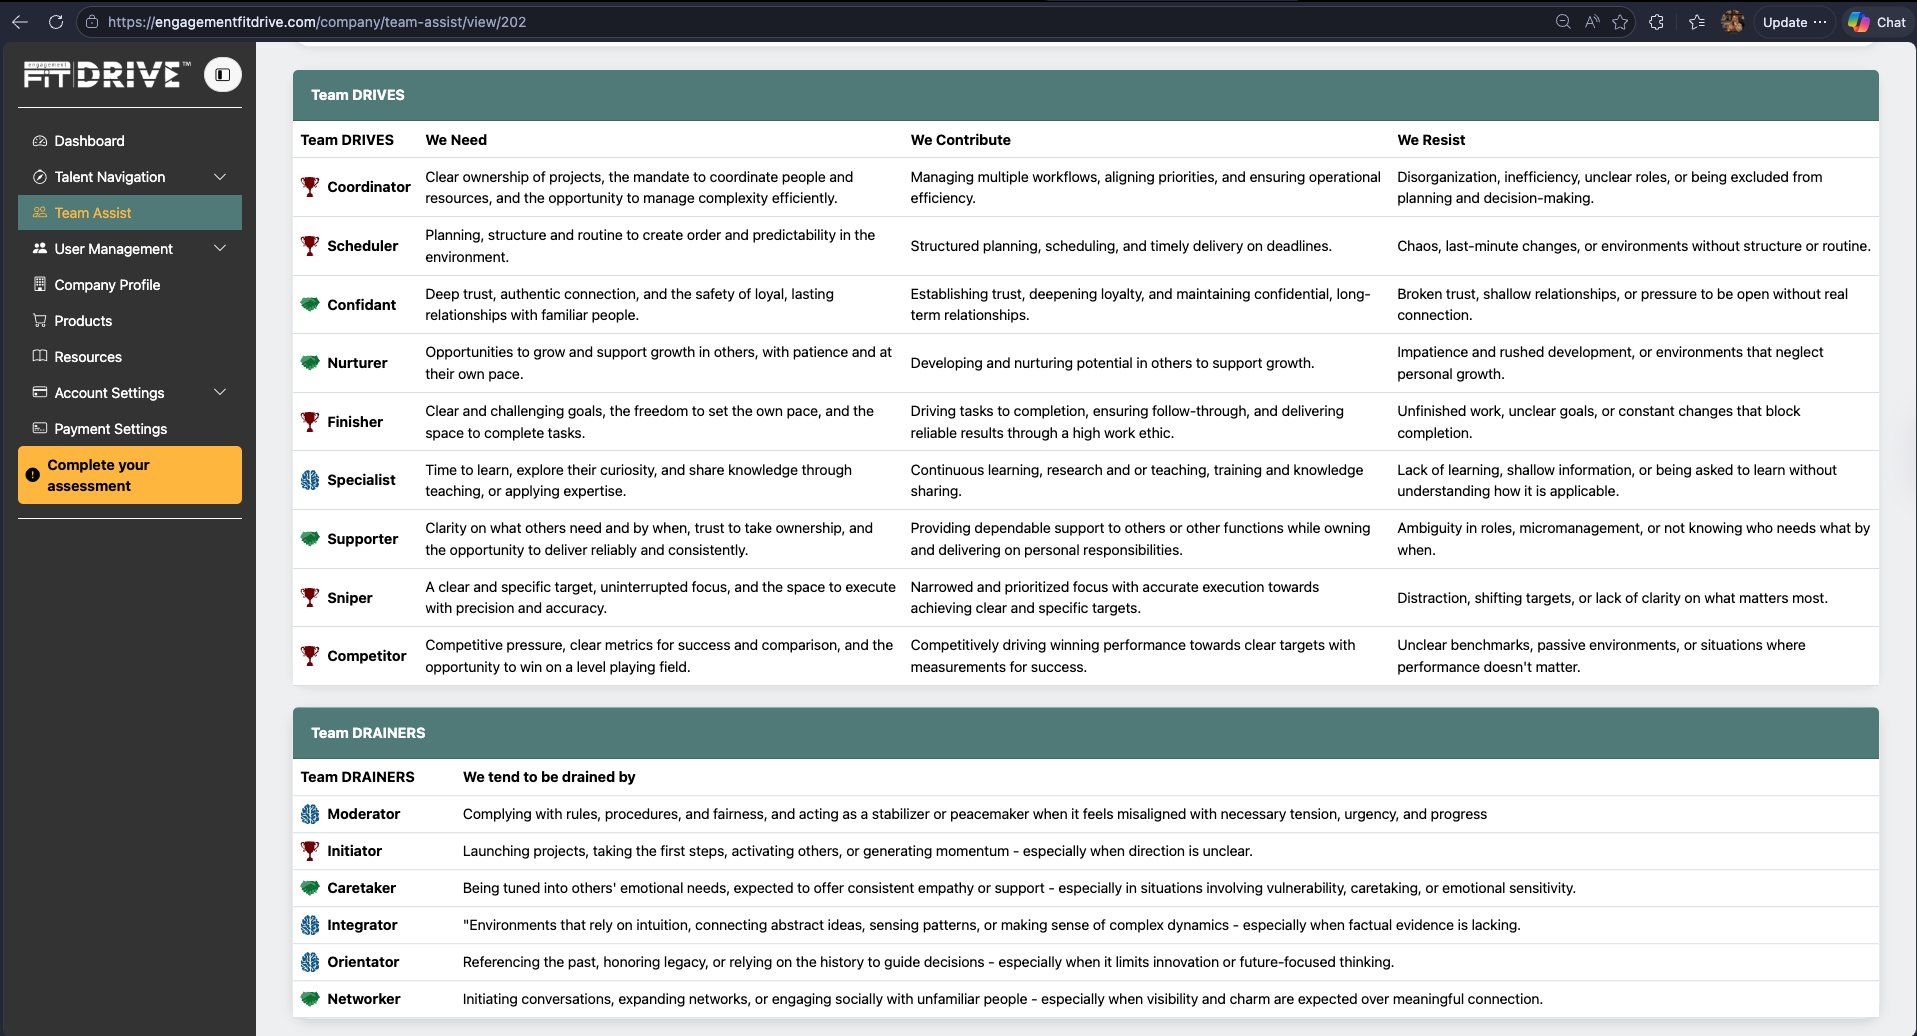1917x1036 pixels.
Task: Click the browser address bar URL
Action: (x=317, y=22)
